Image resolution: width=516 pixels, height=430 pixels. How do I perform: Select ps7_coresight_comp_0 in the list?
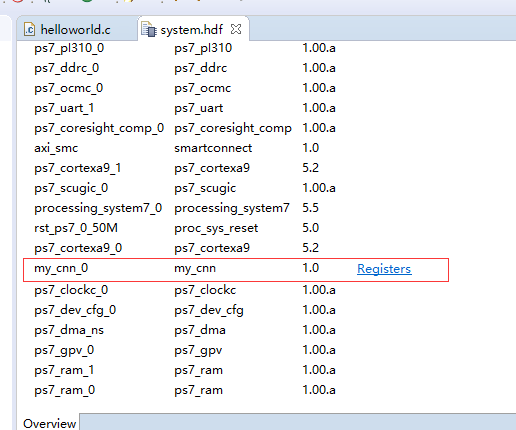(x=99, y=128)
